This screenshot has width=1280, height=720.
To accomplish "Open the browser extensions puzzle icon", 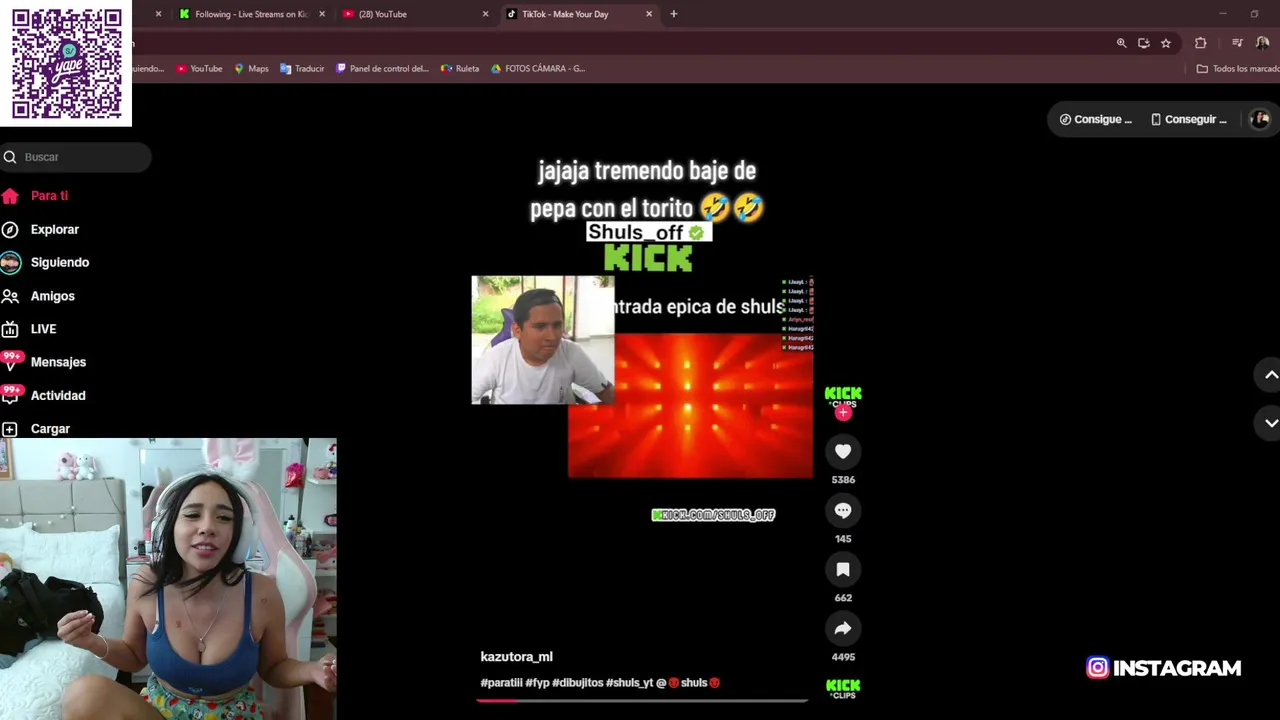I will (1200, 43).
